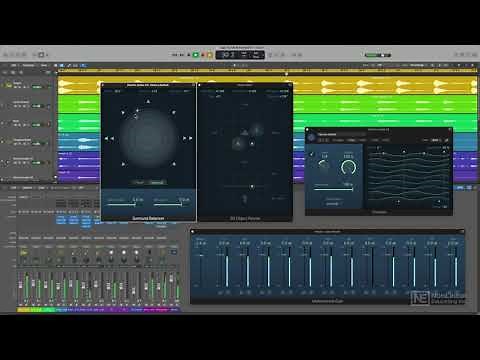This screenshot has height=360, width=480.
Task: Select the left side speakers in Surround Balancer
Action: pyautogui.click(x=109, y=138)
